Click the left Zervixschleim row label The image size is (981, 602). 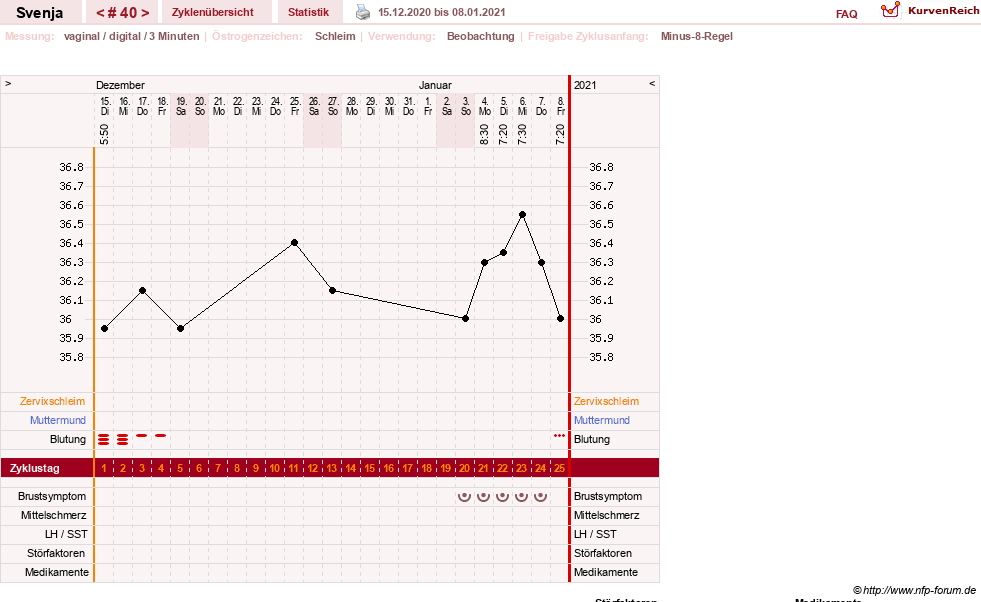coord(53,401)
